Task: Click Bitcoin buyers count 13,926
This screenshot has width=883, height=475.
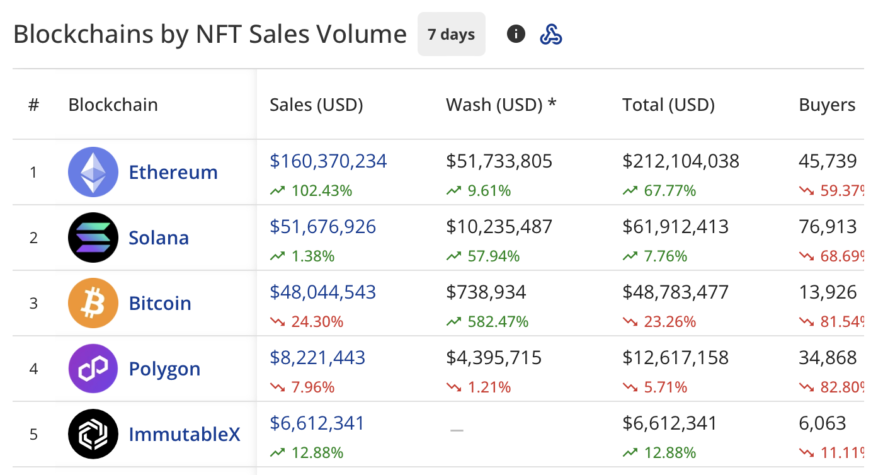Action: tap(828, 292)
